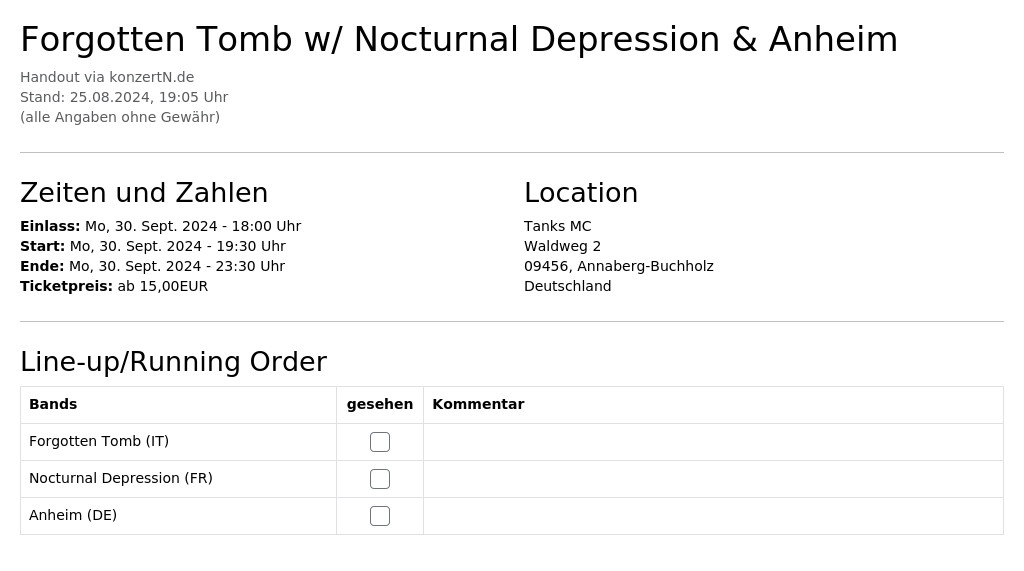
Task: Click the Ticketpreis ab 15,00EUR line
Action: tap(114, 286)
